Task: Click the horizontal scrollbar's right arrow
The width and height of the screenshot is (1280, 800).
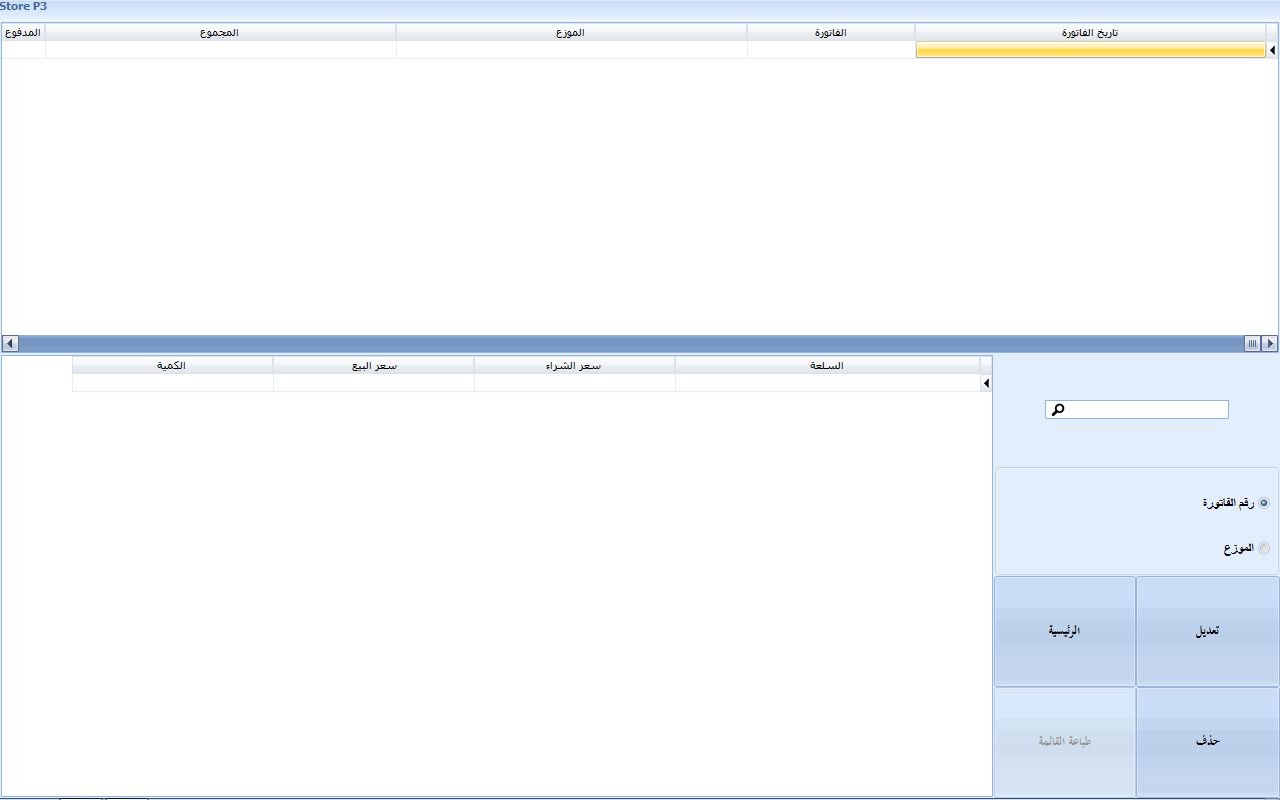Action: click(1270, 343)
